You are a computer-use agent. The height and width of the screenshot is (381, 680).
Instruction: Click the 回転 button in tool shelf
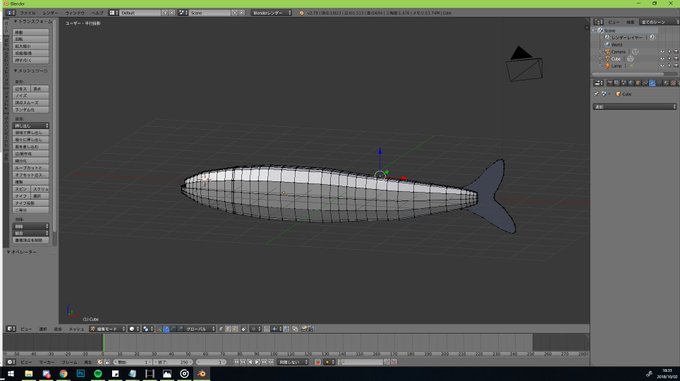pos(31,39)
